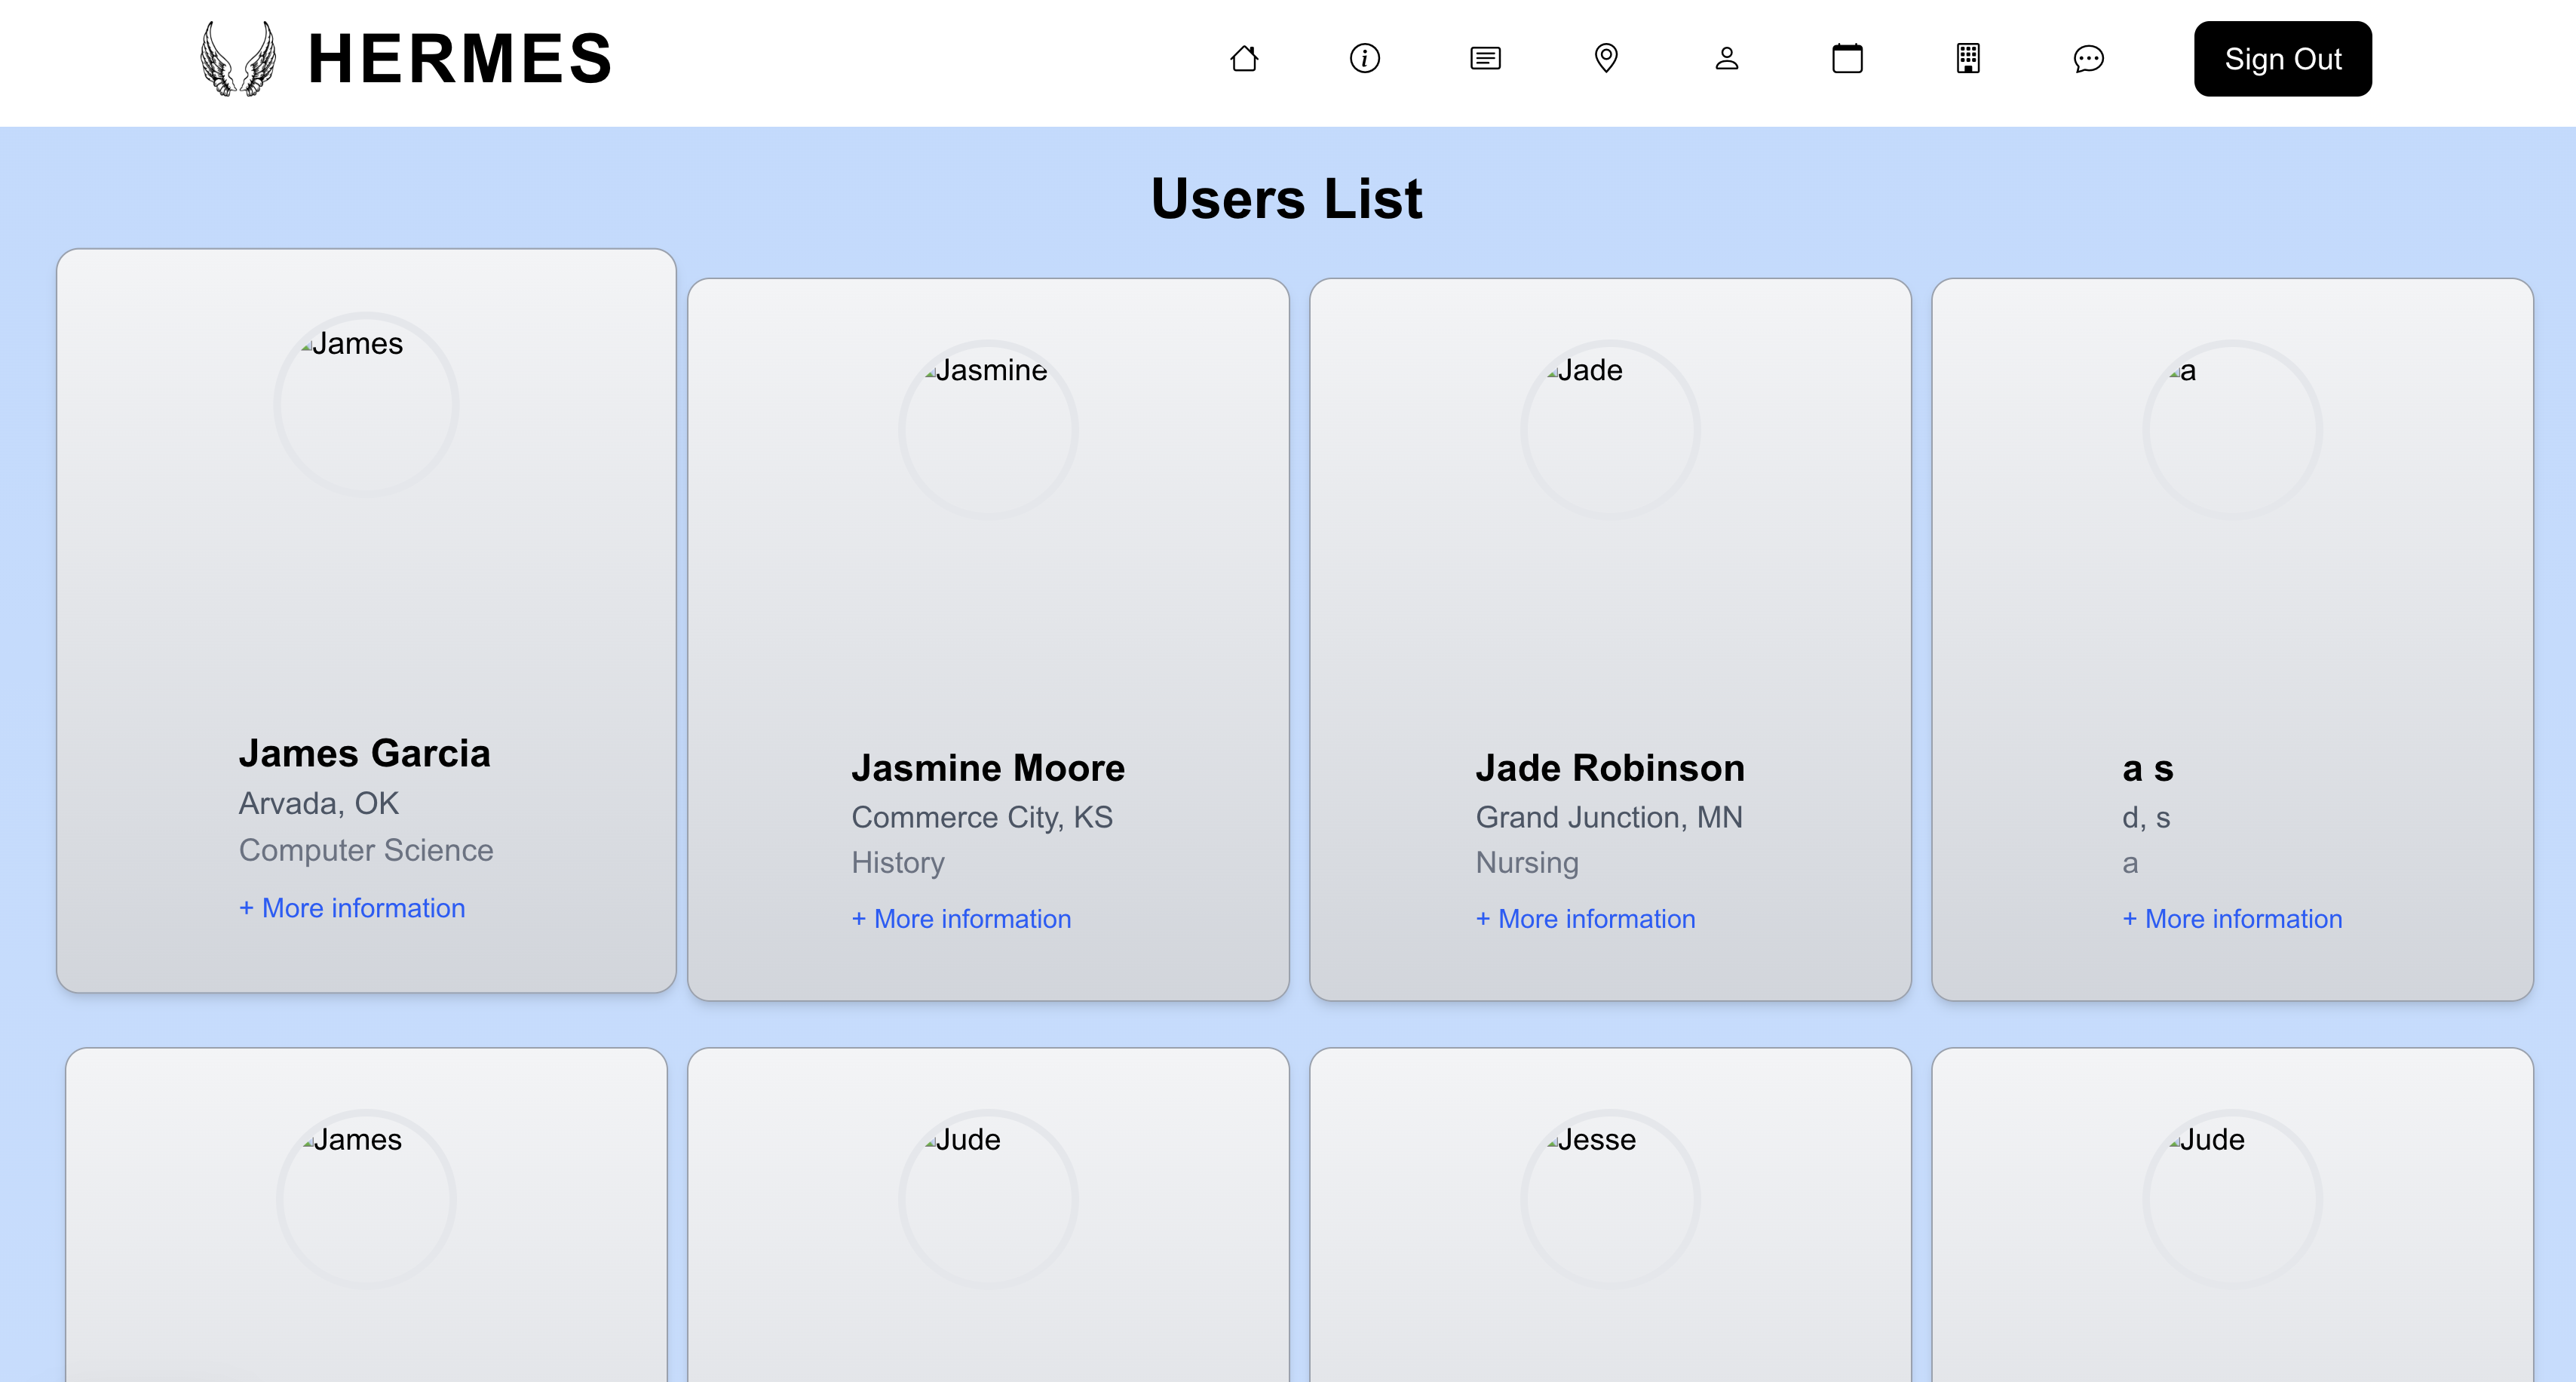This screenshot has width=2576, height=1382.
Task: Open the calendar icon in navbar
Action: point(1847,58)
